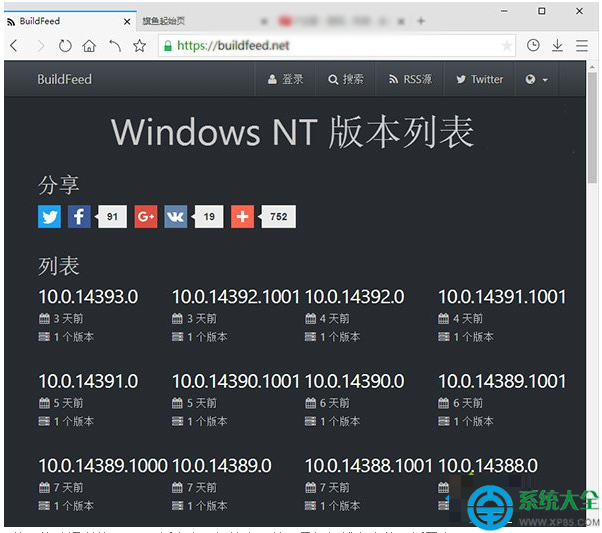Click the browser forward arrow
The image size is (602, 533).
coord(40,46)
